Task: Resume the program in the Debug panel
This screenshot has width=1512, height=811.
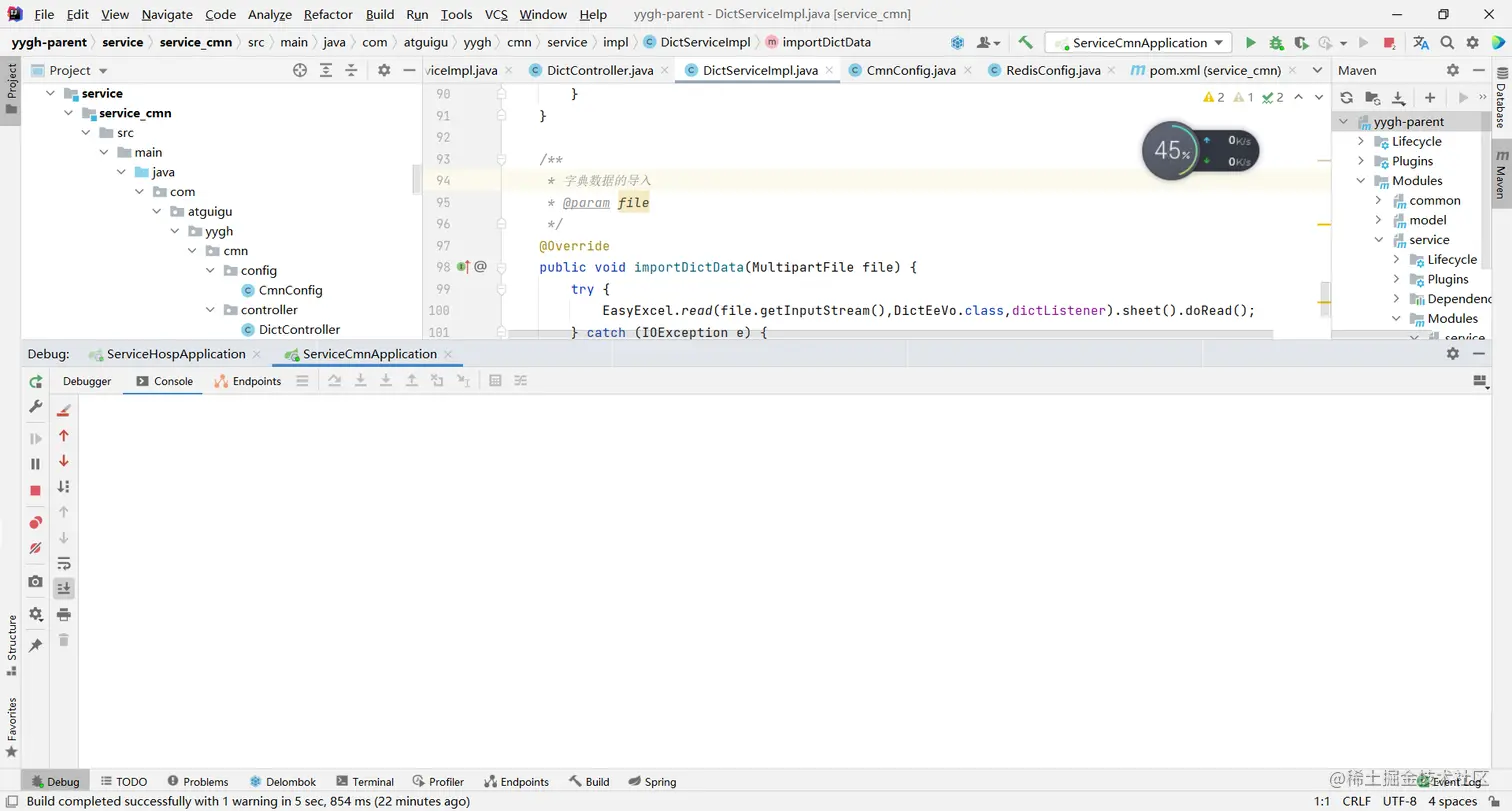Action: (36, 438)
